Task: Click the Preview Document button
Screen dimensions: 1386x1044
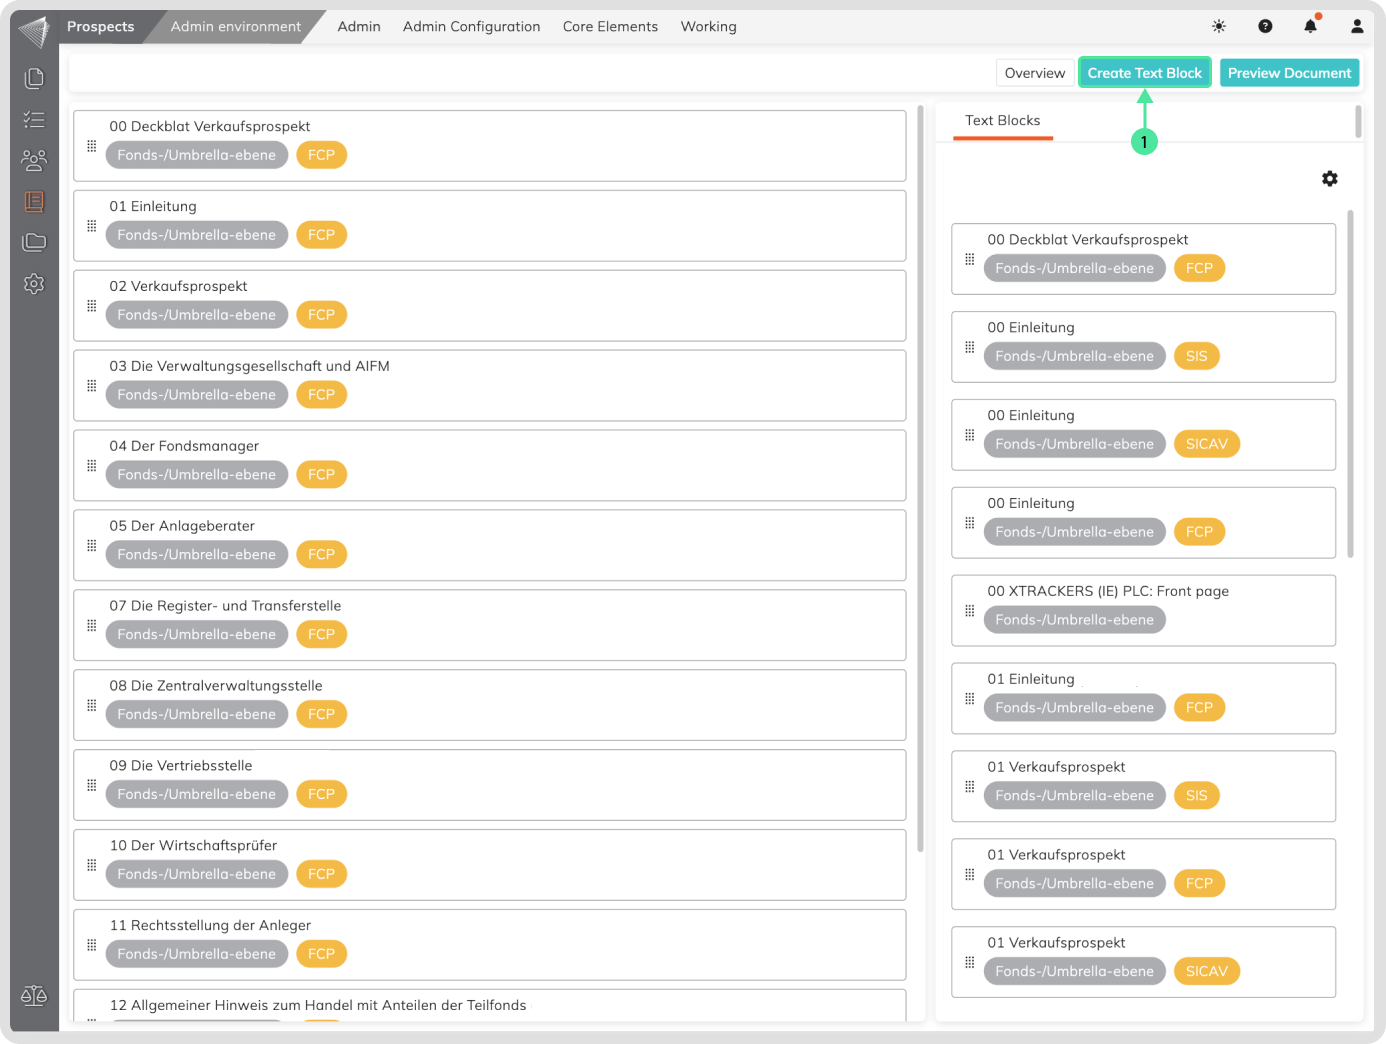Action: (x=1289, y=73)
